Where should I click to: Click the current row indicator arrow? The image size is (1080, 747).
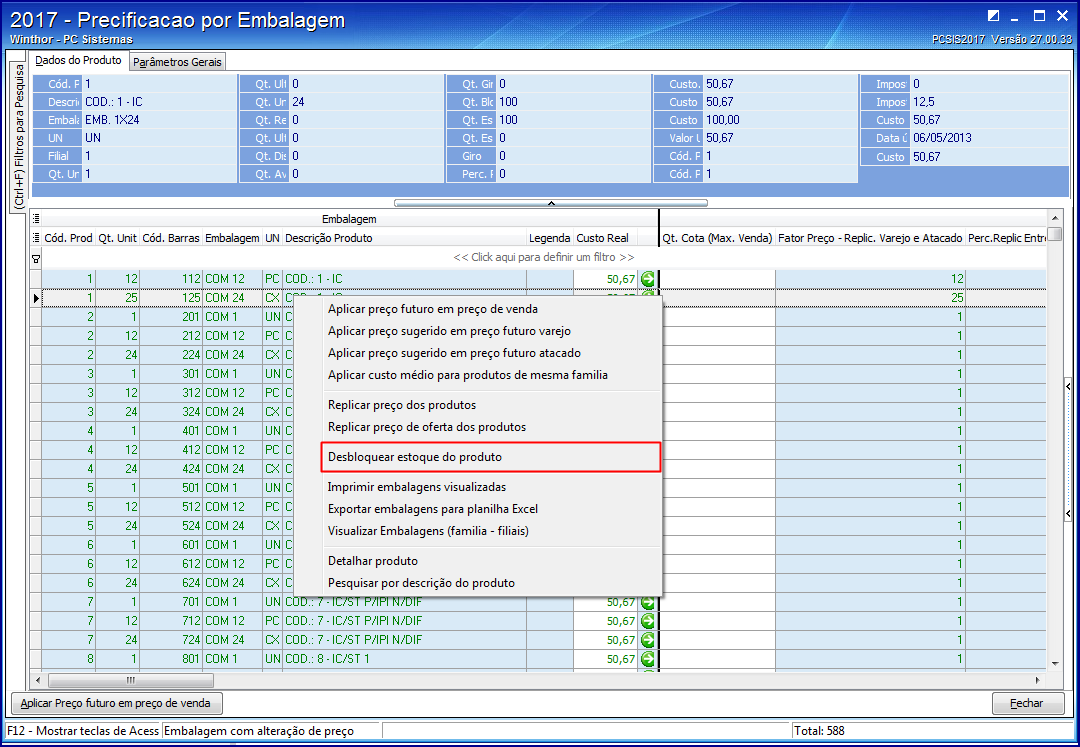(36, 298)
